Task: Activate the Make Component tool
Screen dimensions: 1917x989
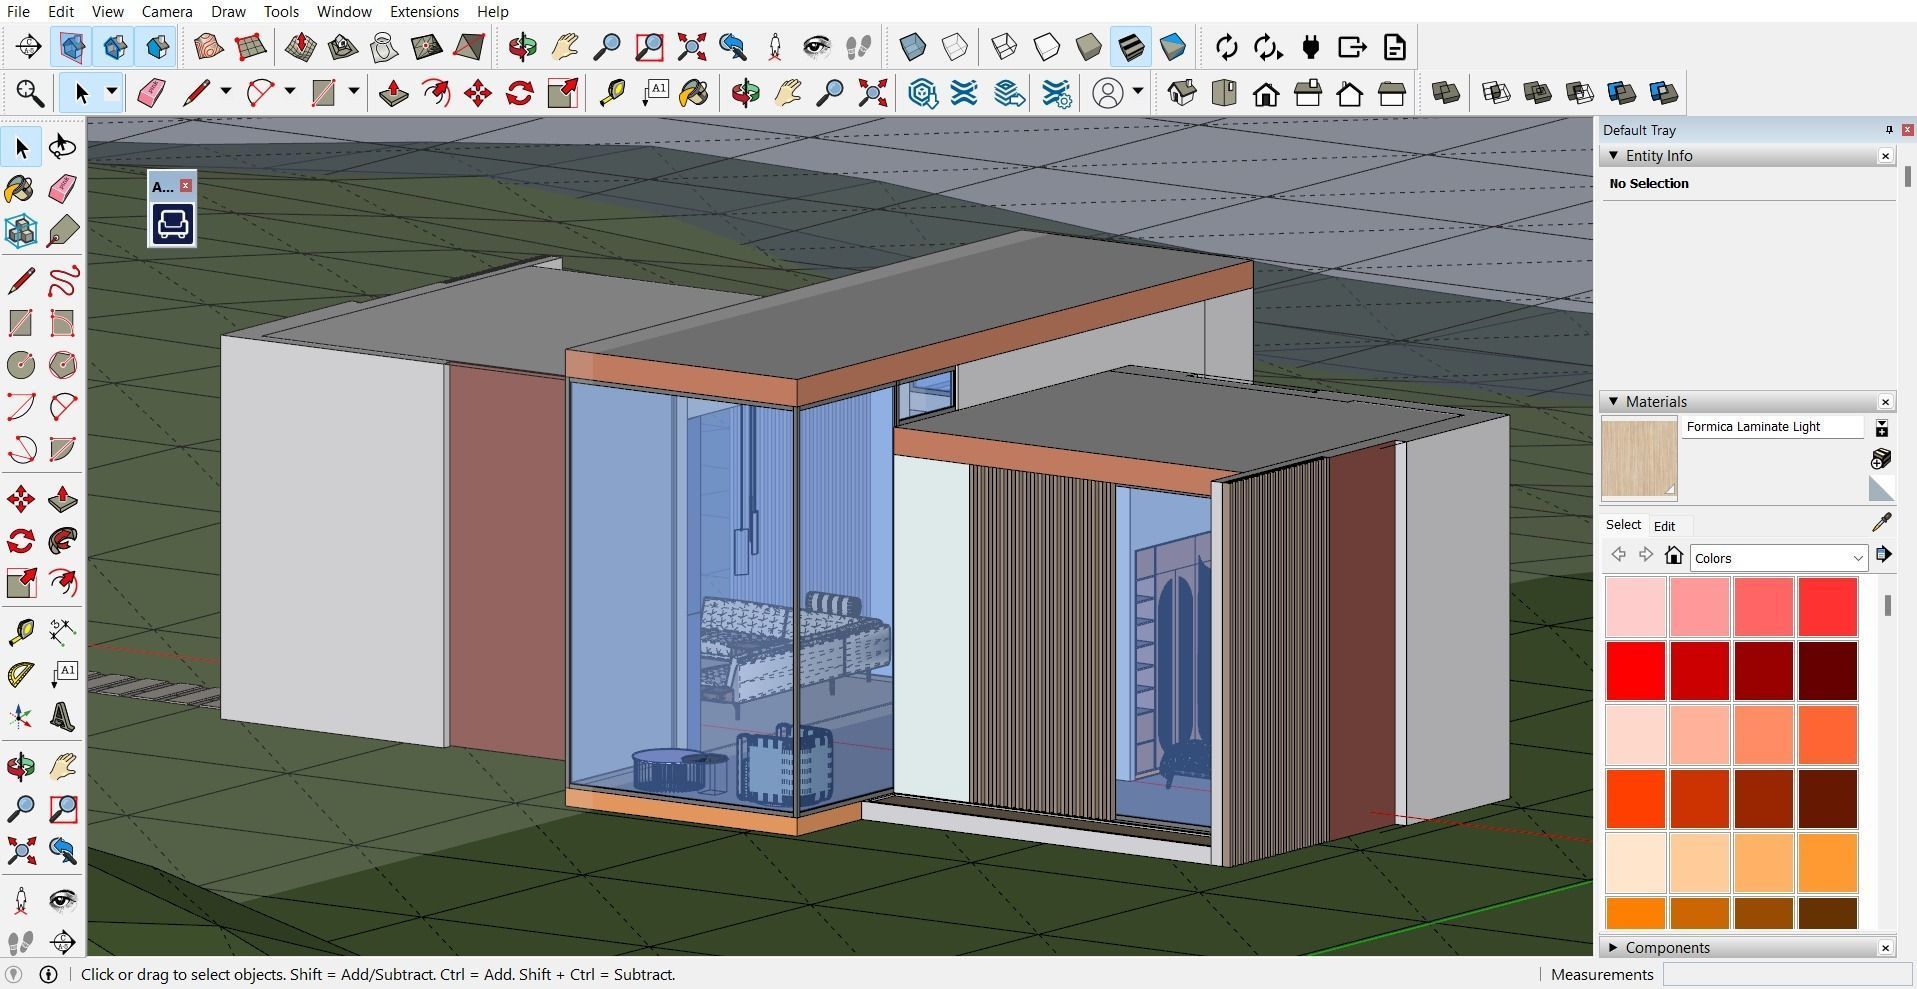Action: pyautogui.click(x=20, y=231)
